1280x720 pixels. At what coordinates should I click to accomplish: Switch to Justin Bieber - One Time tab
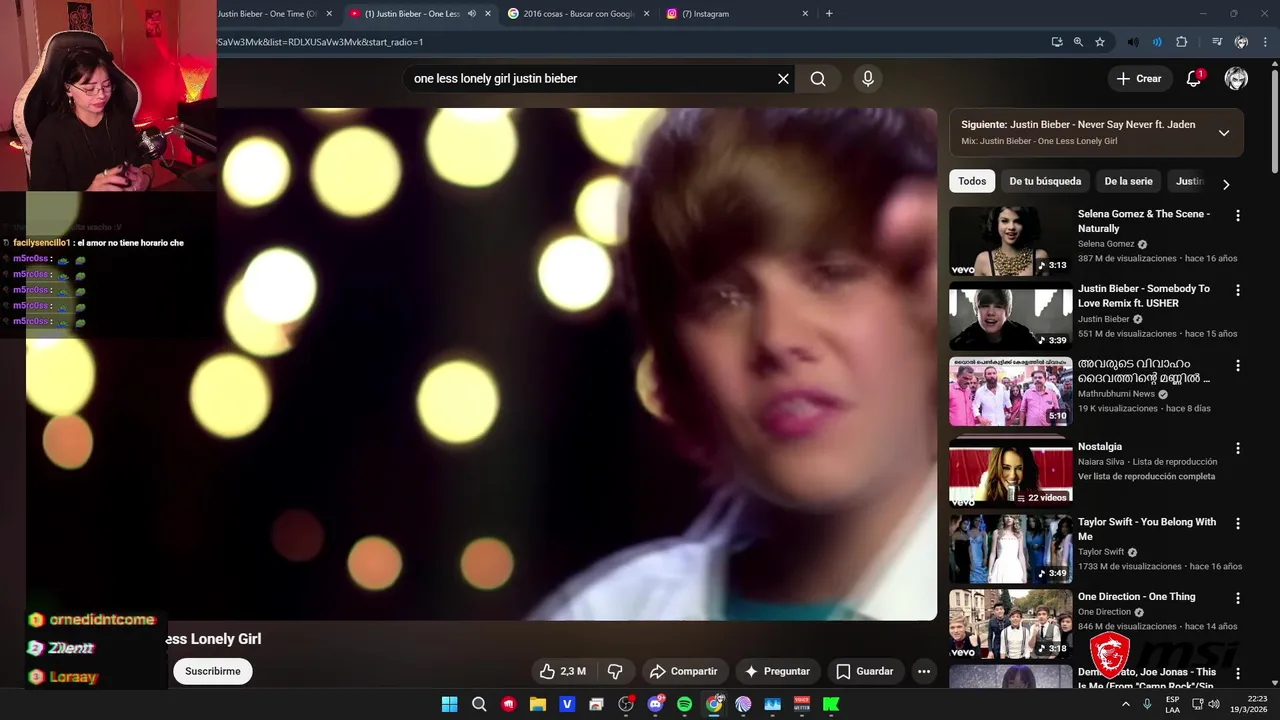268,14
